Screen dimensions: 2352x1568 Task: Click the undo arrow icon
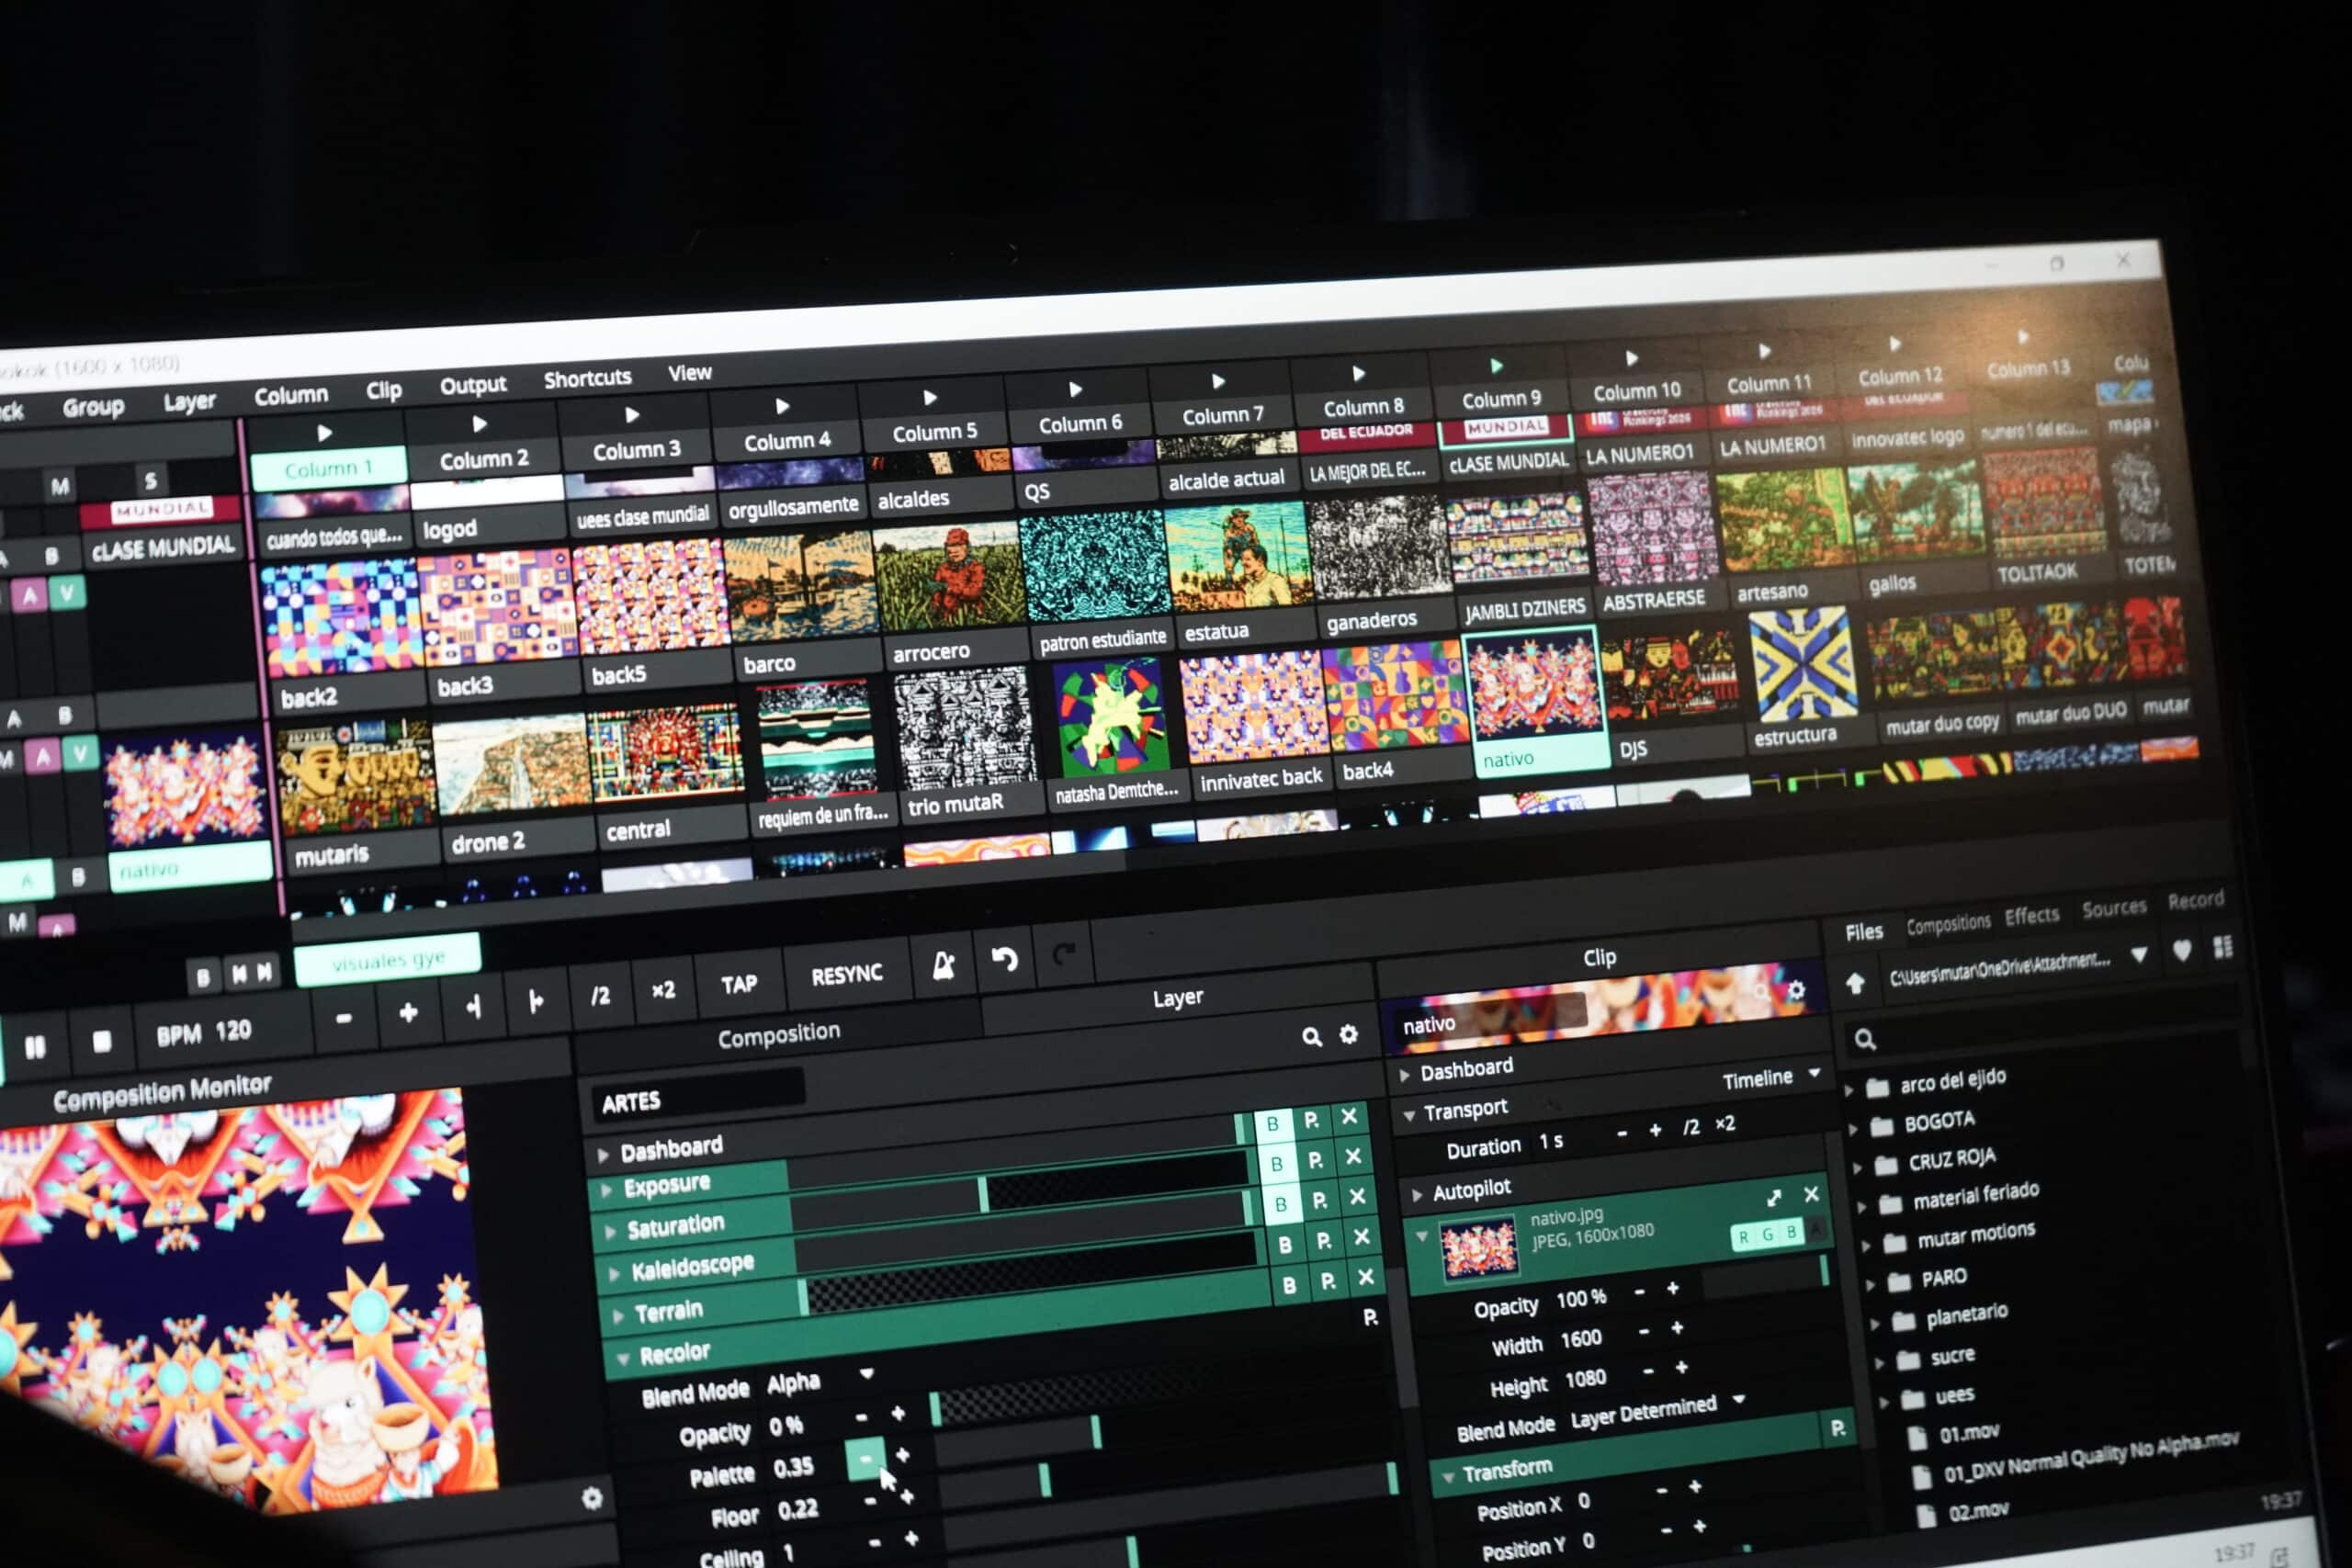(1004, 960)
